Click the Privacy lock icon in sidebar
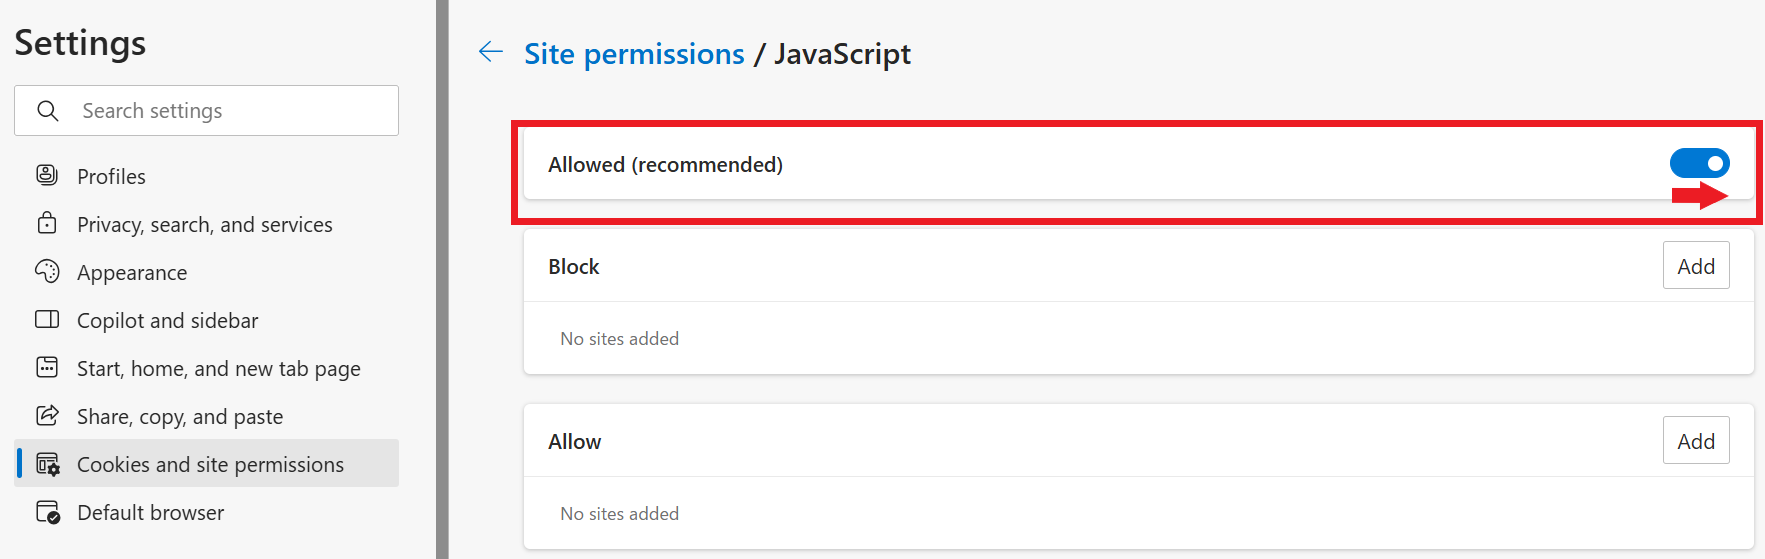 pyautogui.click(x=47, y=223)
